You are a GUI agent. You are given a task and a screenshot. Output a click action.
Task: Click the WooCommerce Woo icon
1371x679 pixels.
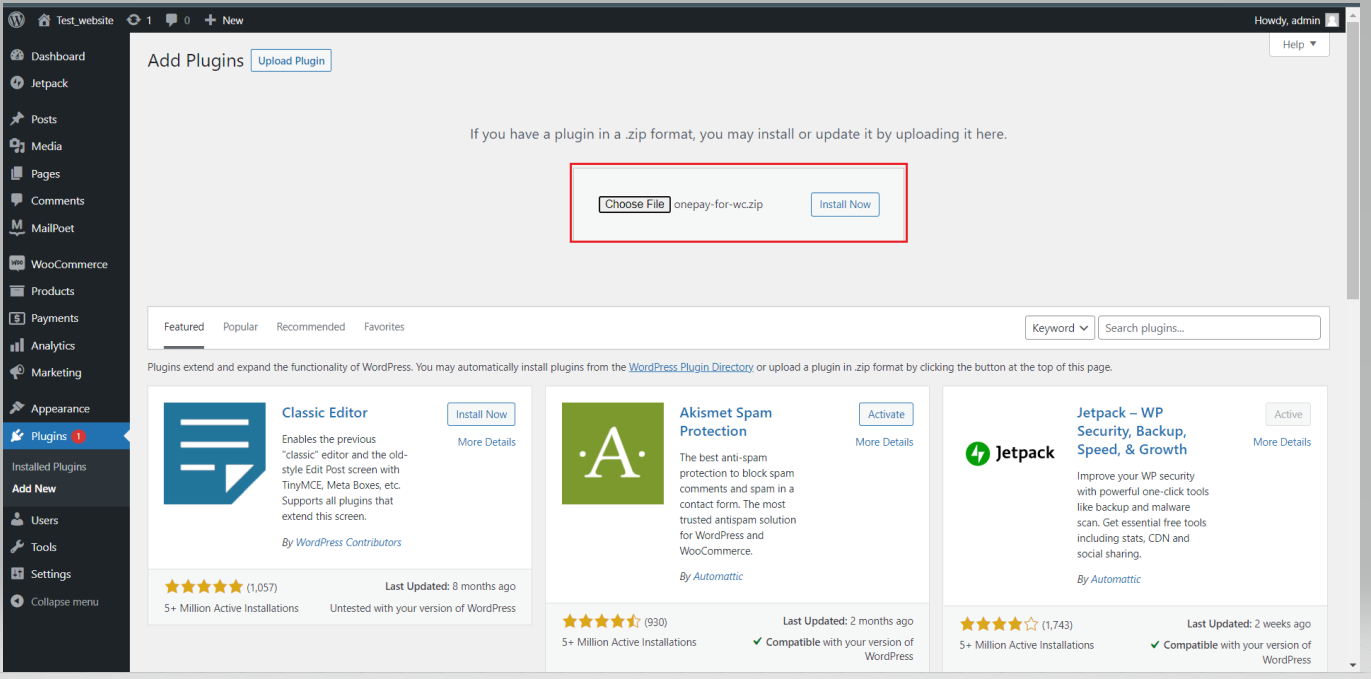17,264
